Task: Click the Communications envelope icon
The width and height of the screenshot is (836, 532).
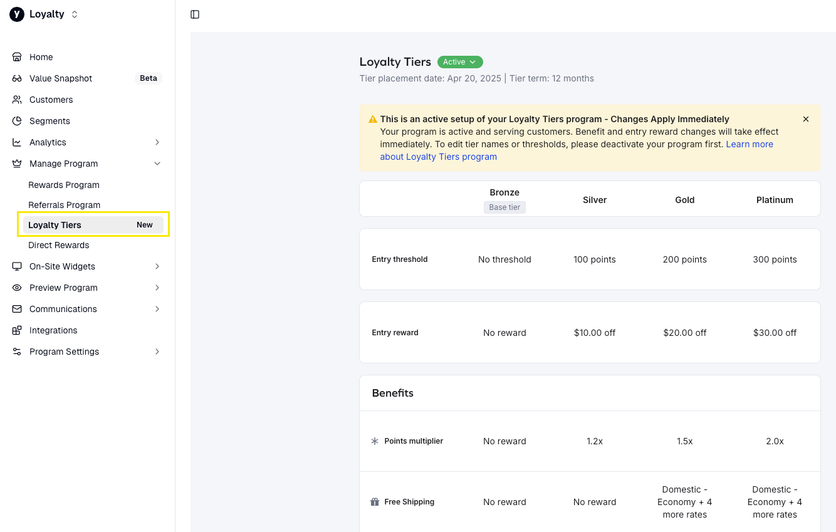Action: (17, 309)
